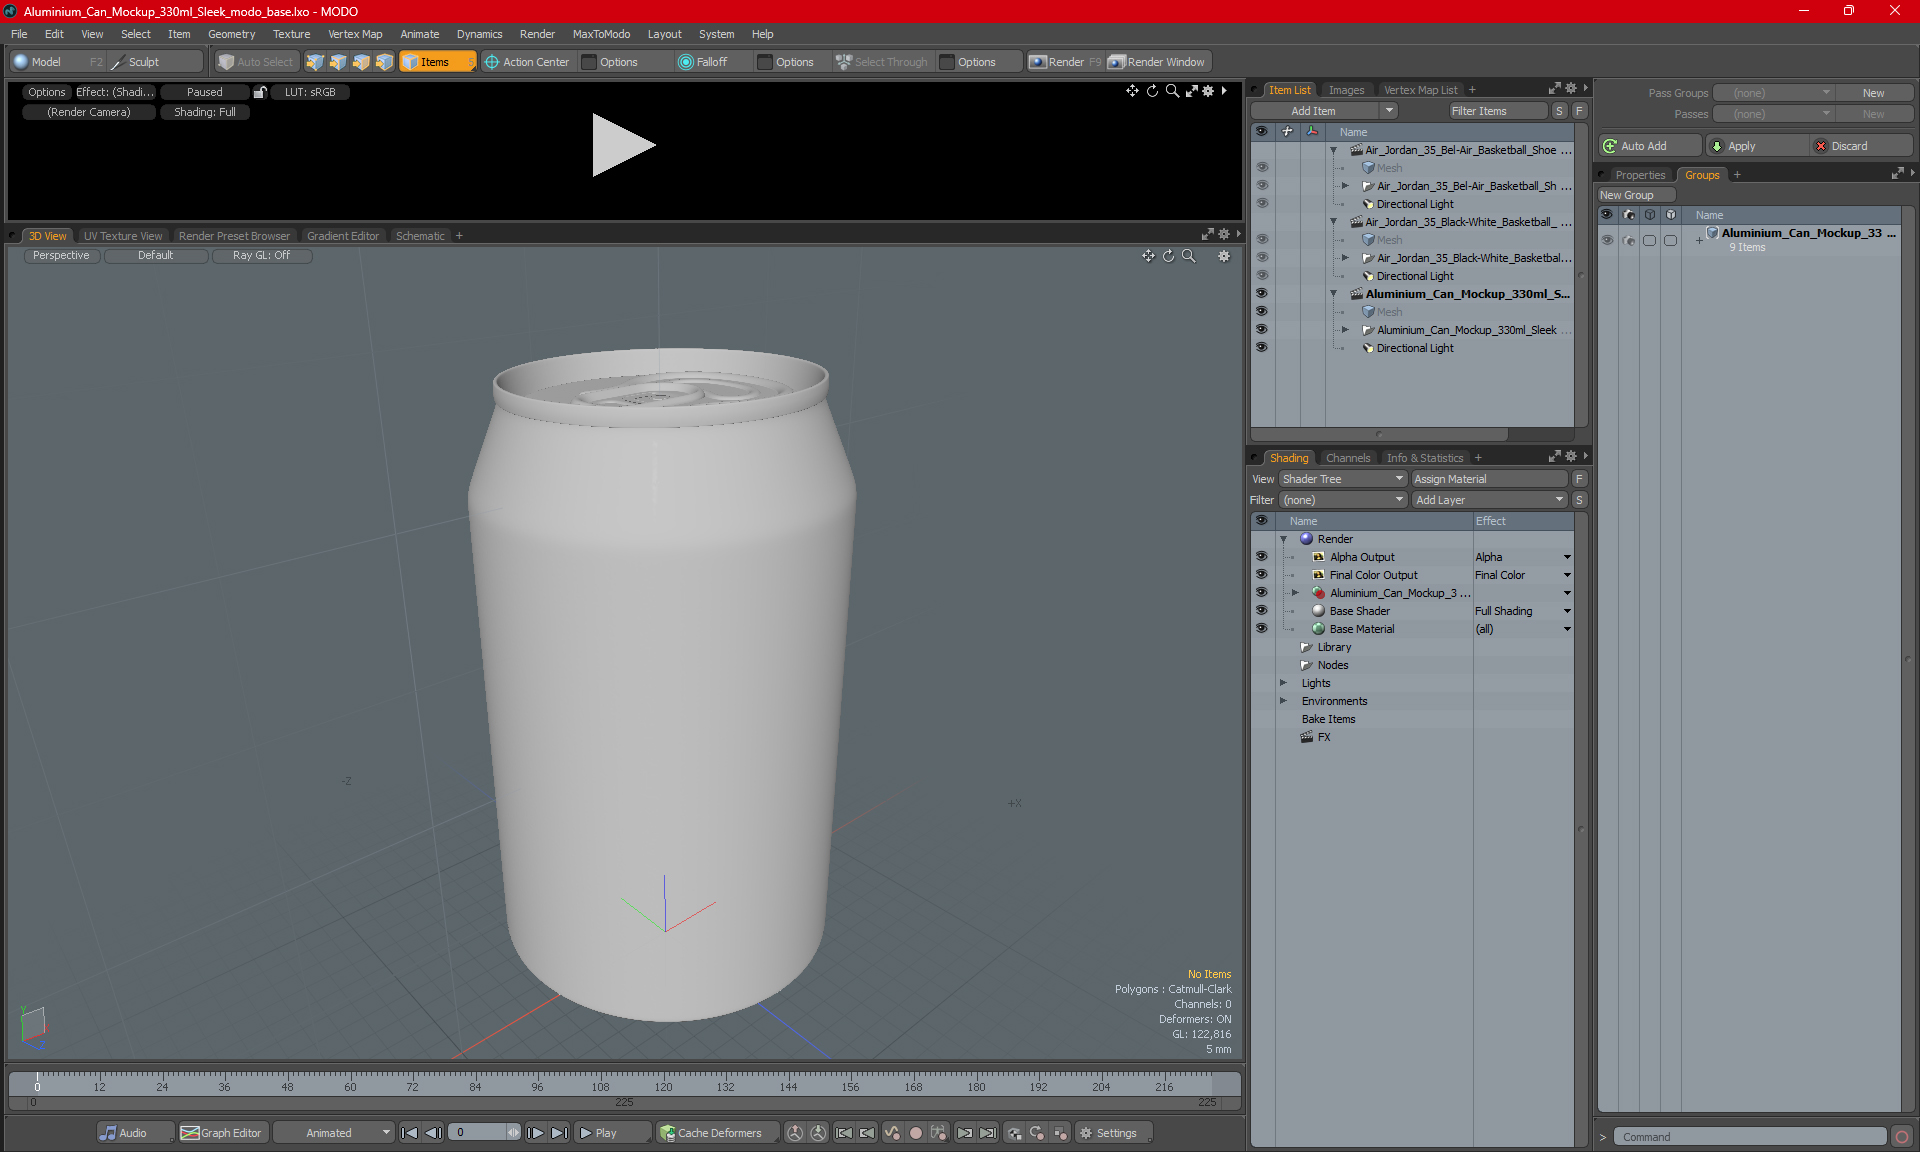Start the preview render play button
Viewport: 1920px width, 1152px height.
[x=622, y=145]
